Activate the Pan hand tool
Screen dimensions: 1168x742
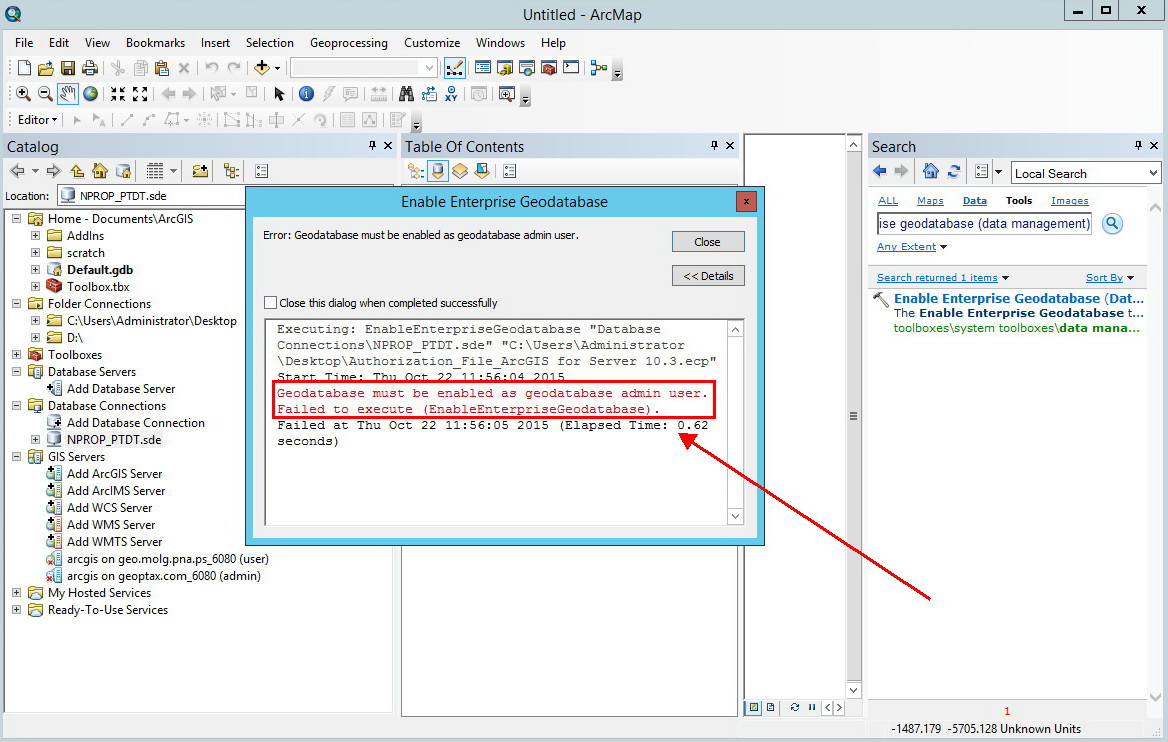pyautogui.click(x=68, y=94)
